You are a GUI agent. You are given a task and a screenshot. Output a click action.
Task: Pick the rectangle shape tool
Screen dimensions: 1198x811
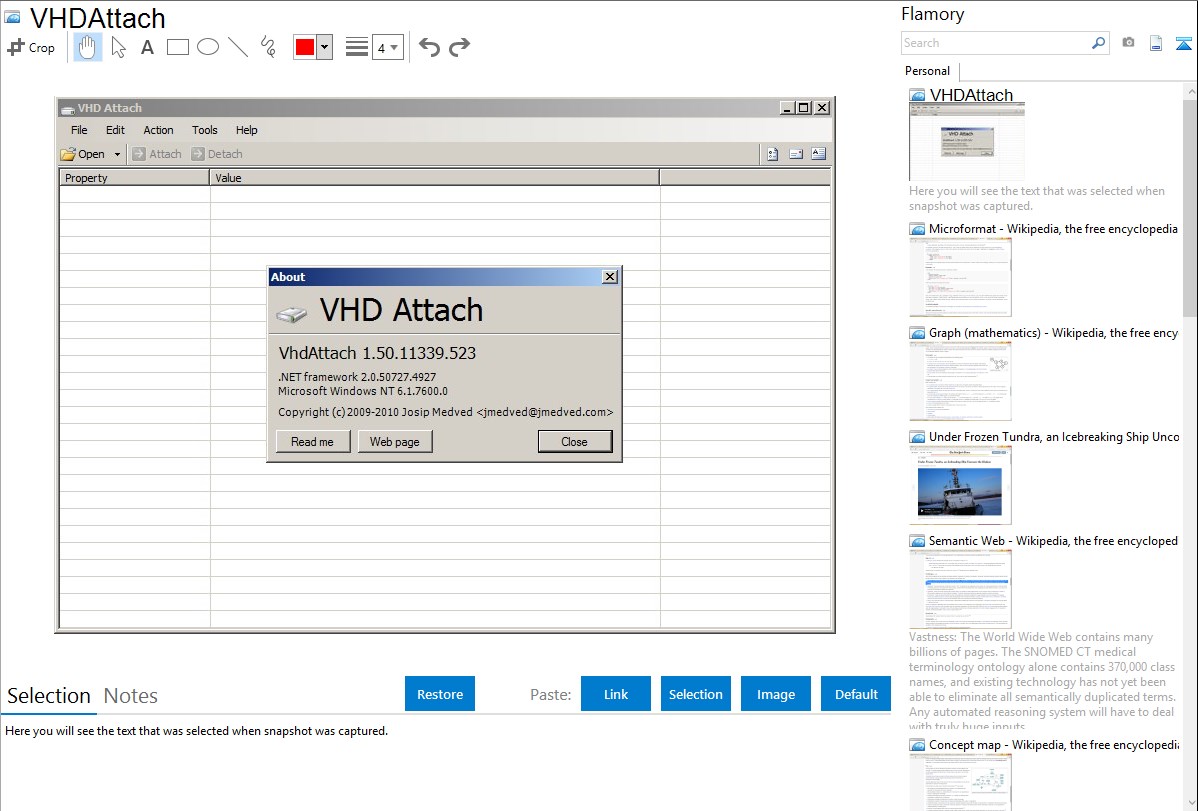coord(178,47)
